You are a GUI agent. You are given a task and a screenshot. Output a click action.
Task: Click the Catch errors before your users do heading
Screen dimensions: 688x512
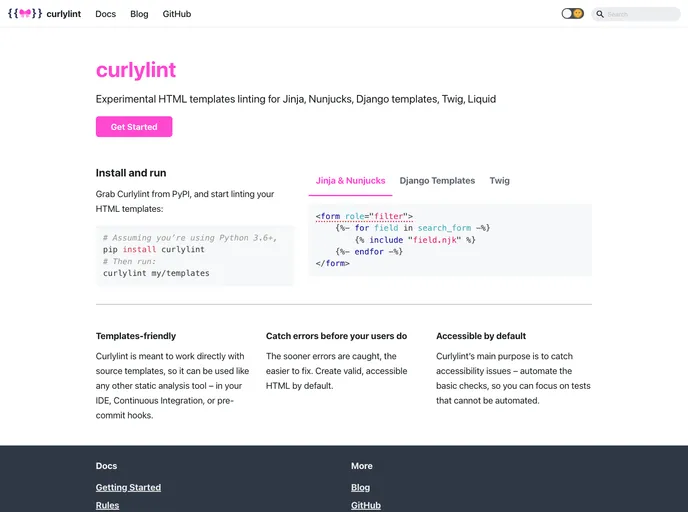(x=337, y=336)
